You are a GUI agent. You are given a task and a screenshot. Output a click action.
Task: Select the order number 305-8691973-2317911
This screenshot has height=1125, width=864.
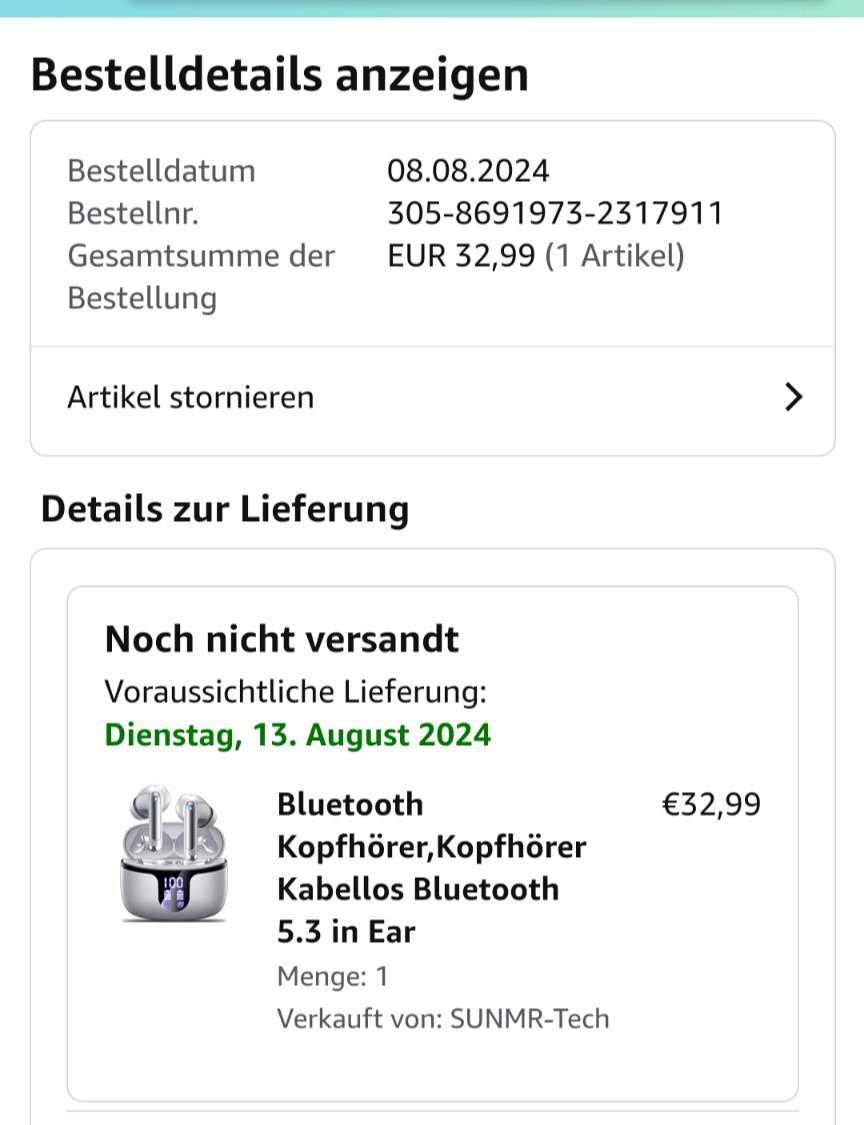555,213
